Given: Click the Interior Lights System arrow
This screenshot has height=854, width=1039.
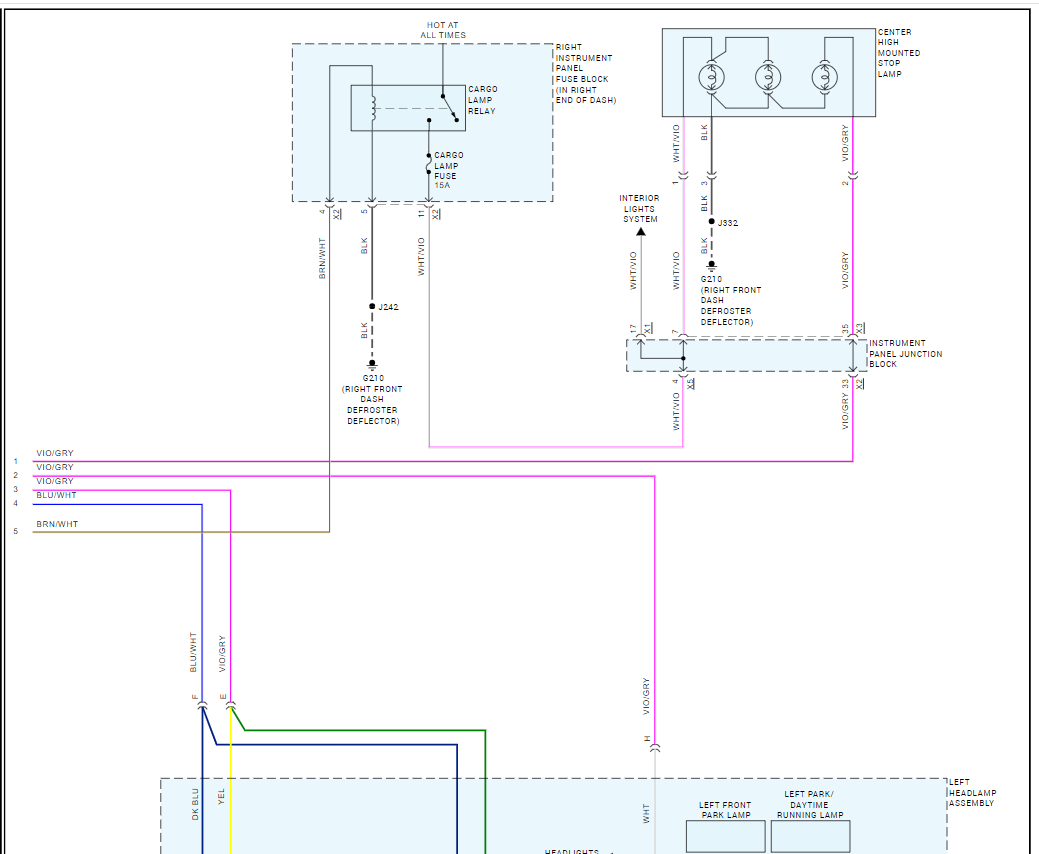Looking at the screenshot, I should (x=641, y=231).
